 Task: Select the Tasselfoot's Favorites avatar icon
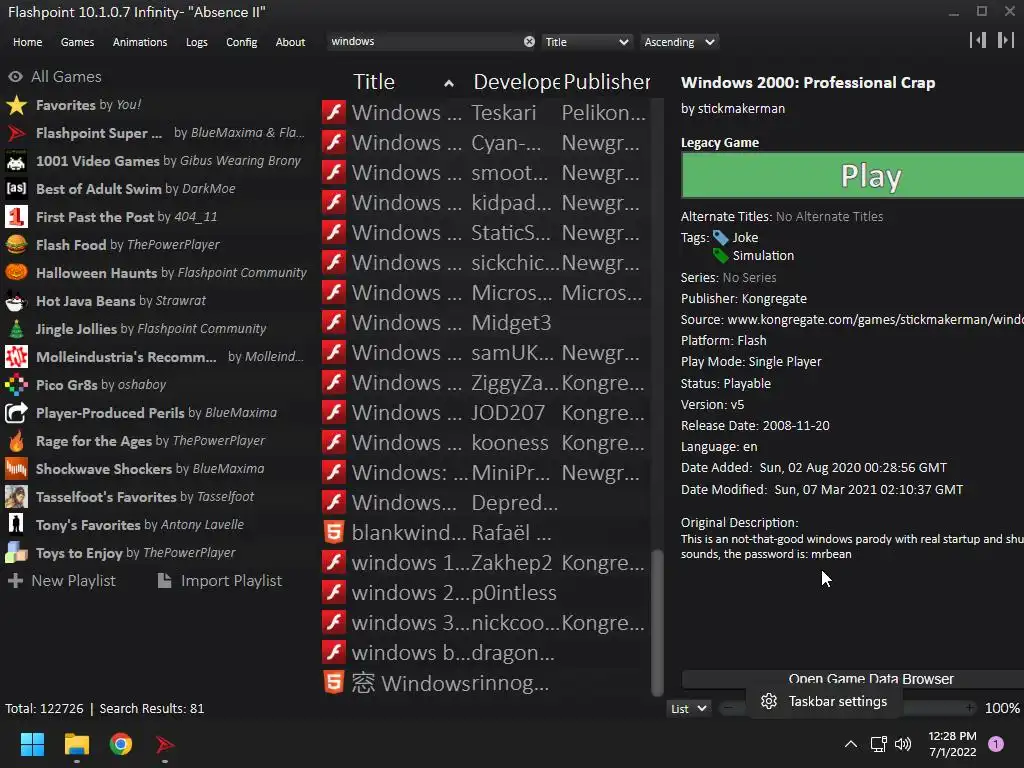click(x=16, y=497)
